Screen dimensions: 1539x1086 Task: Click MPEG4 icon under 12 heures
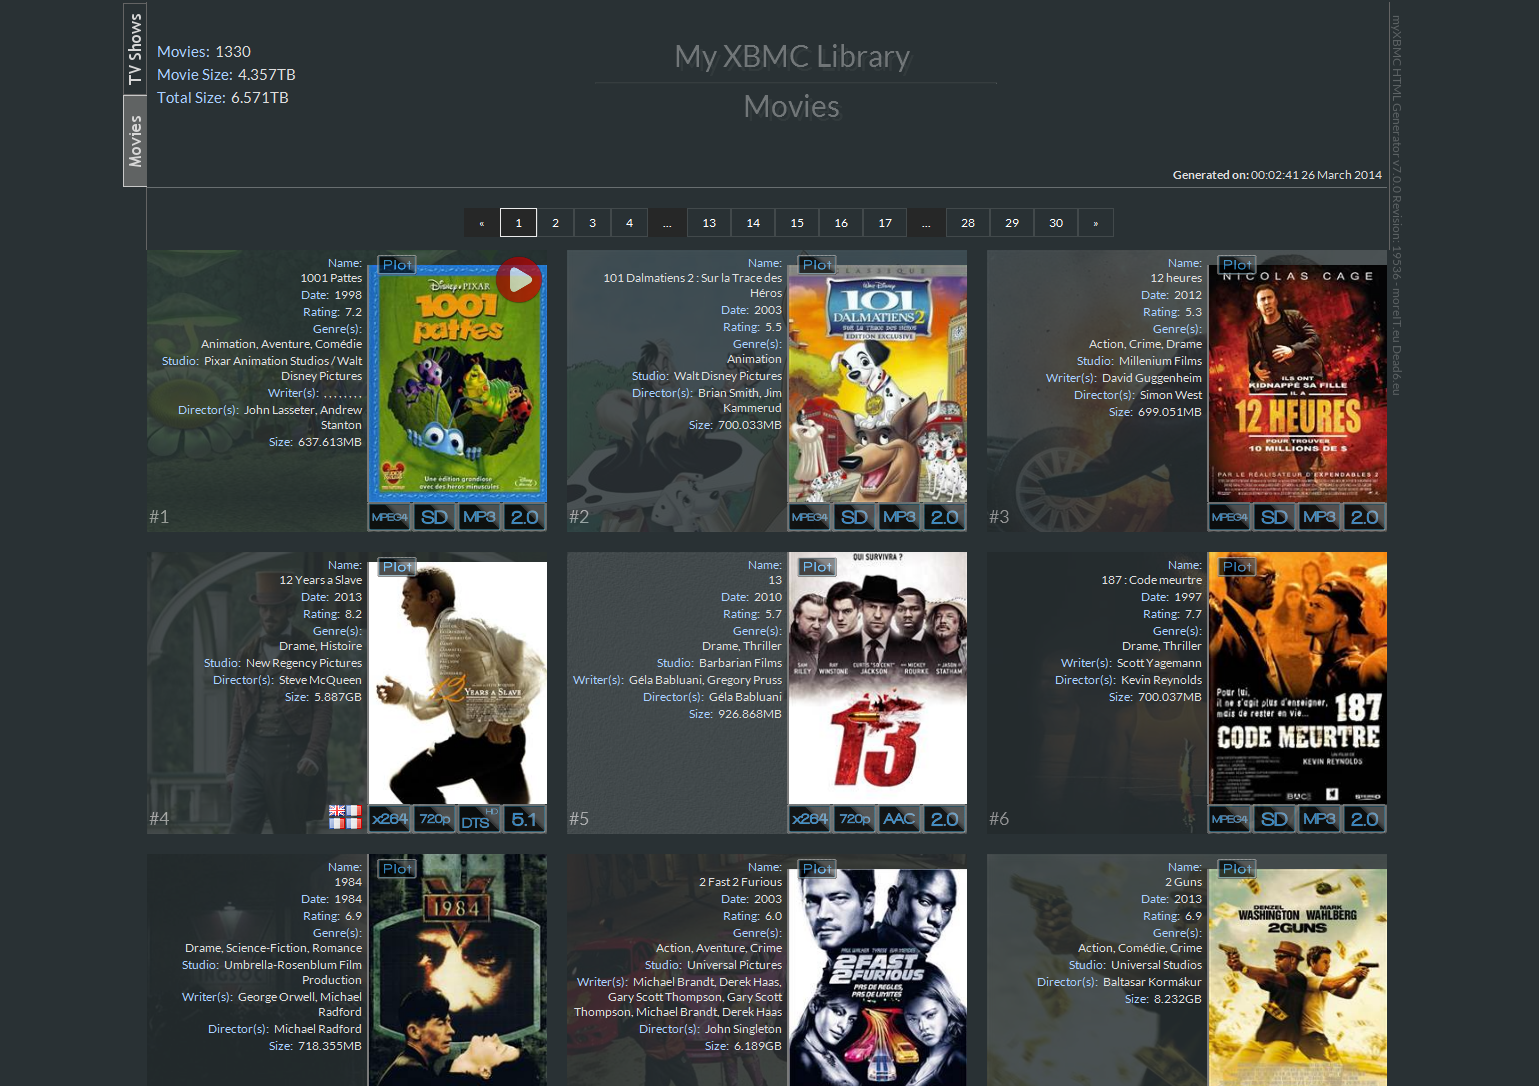pyautogui.click(x=1230, y=517)
